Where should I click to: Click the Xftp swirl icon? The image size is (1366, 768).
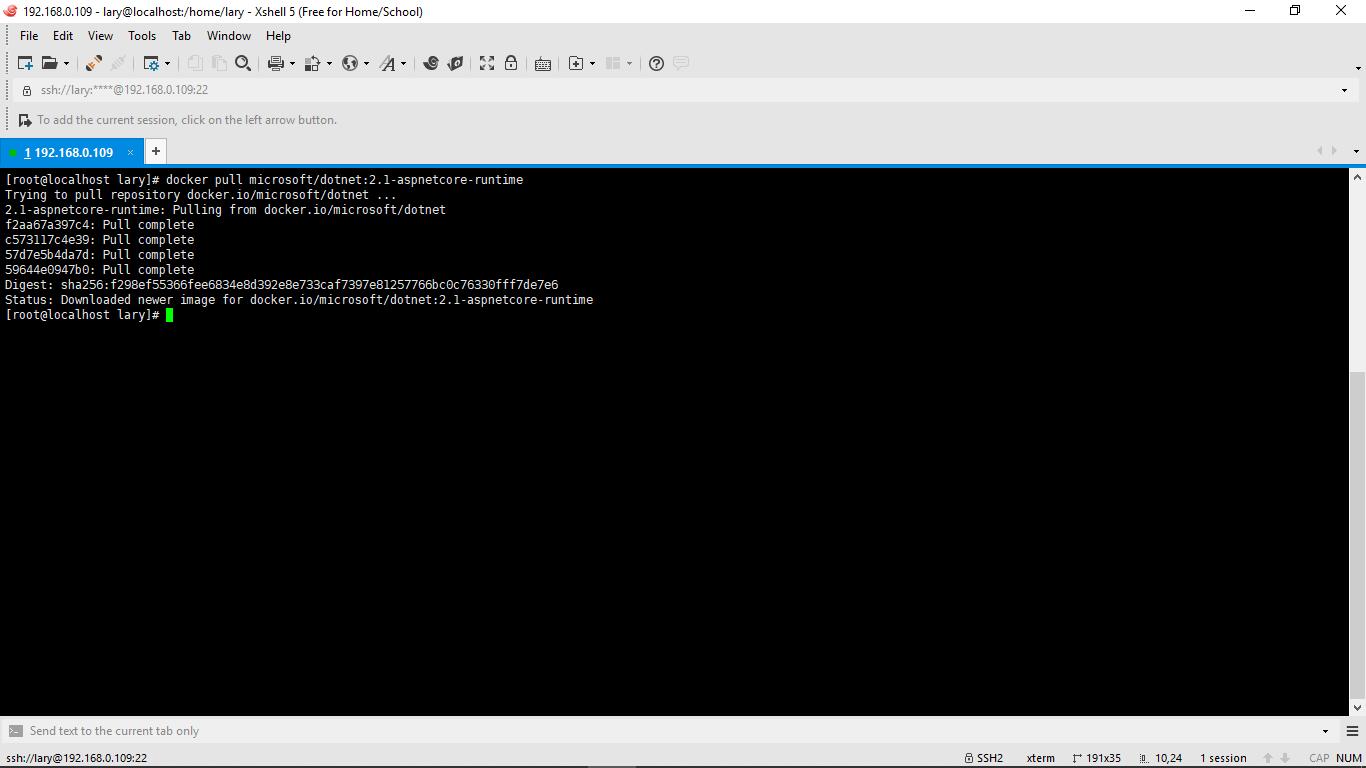coord(431,63)
